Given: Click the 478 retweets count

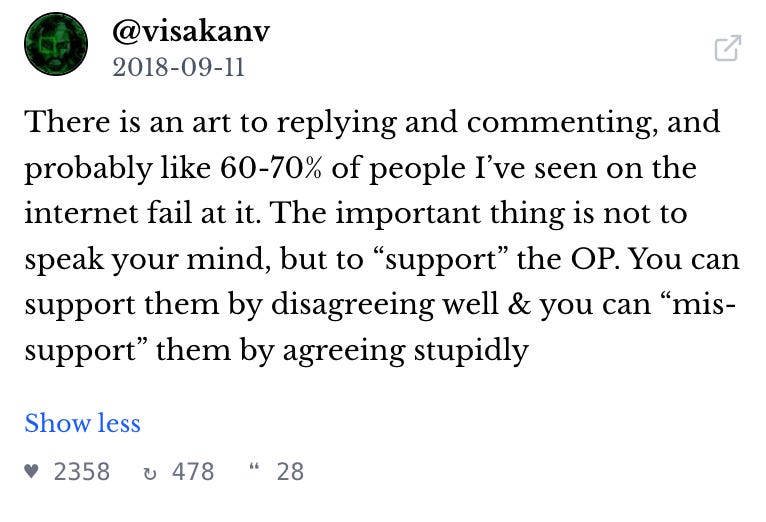Looking at the screenshot, I should [x=193, y=472].
